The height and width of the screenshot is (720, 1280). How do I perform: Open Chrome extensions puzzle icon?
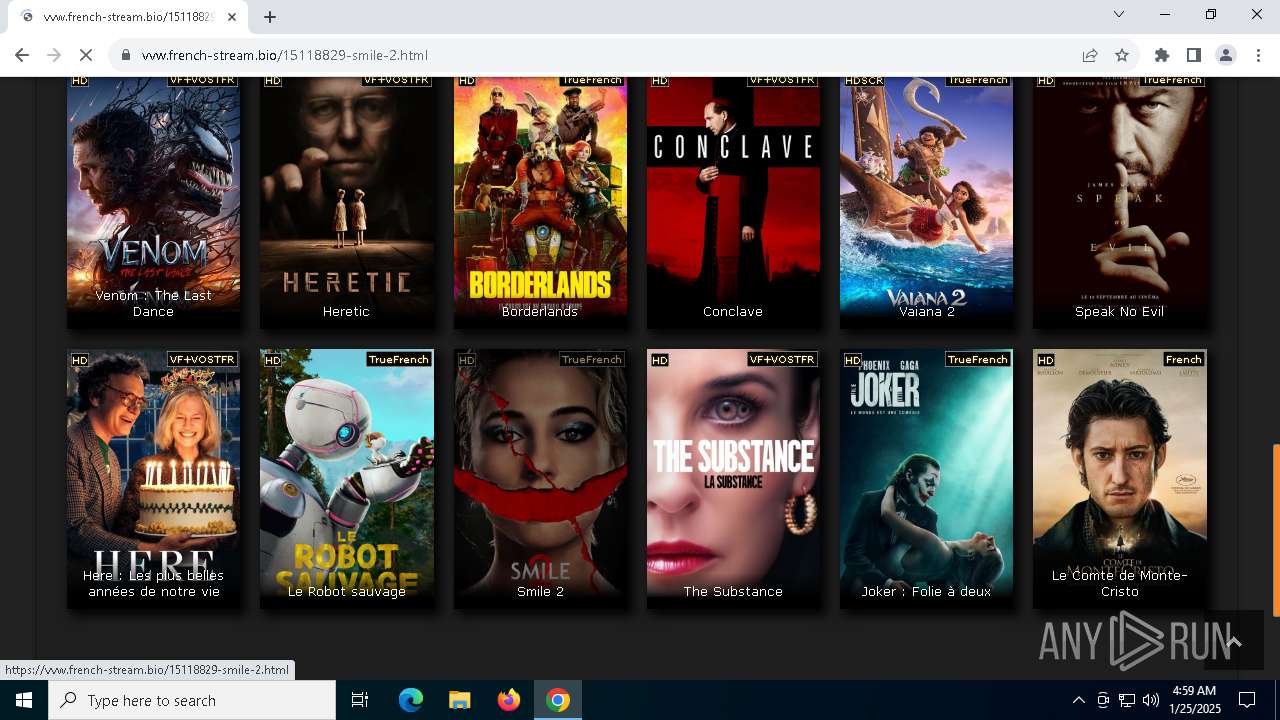[1161, 55]
